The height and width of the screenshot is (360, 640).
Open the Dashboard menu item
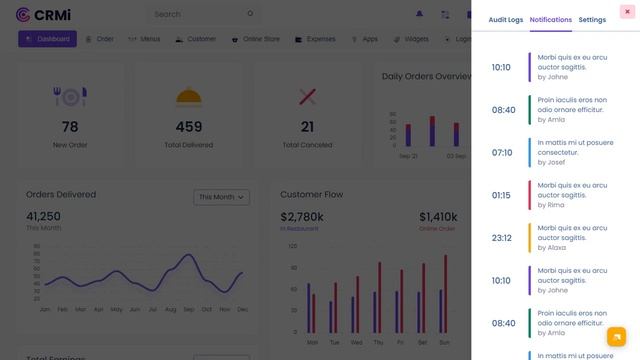(x=47, y=39)
